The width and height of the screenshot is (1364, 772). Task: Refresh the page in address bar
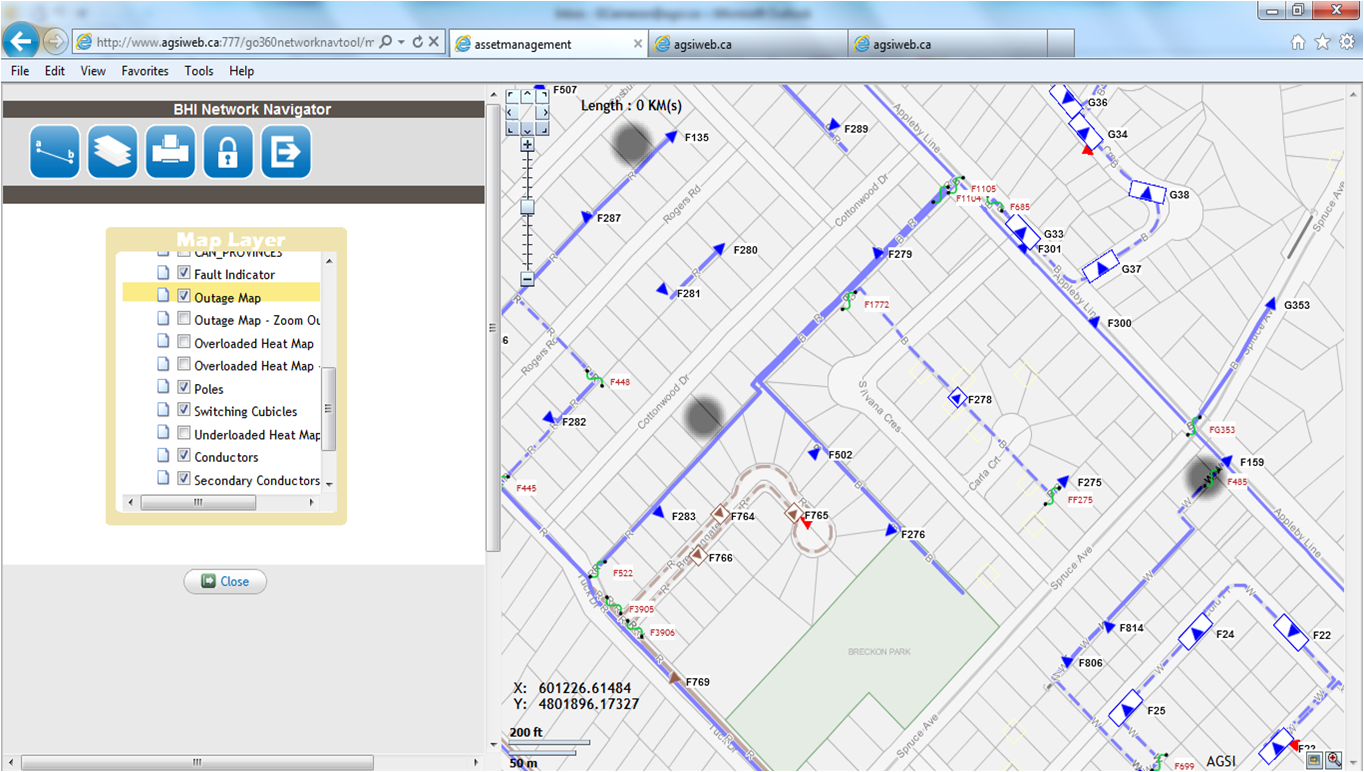click(418, 43)
